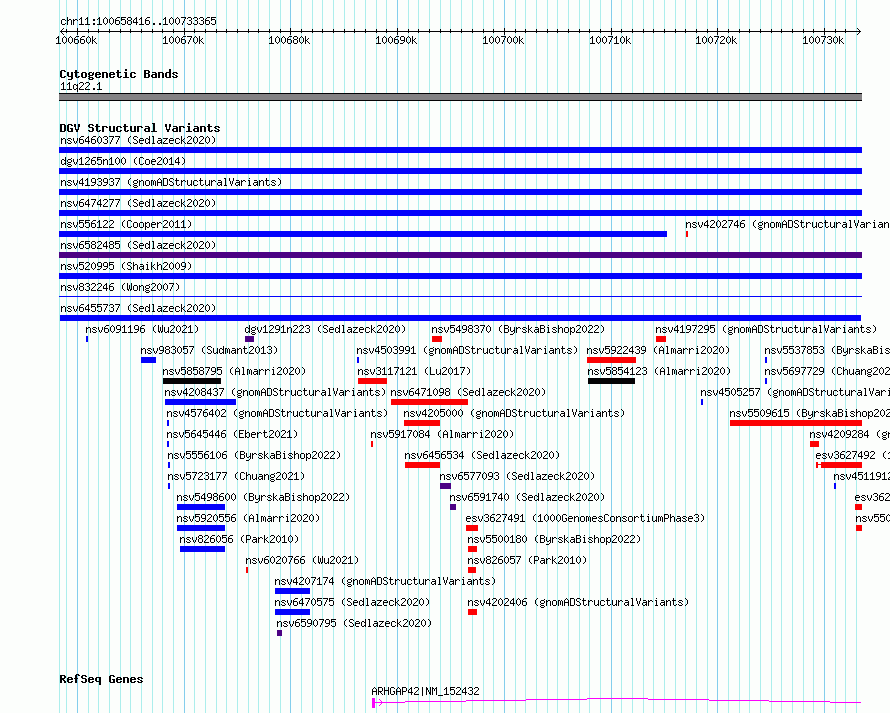Click nsv6577093 (Sedlazeck2020) label
This screenshot has width=890, height=713.
(x=517, y=476)
